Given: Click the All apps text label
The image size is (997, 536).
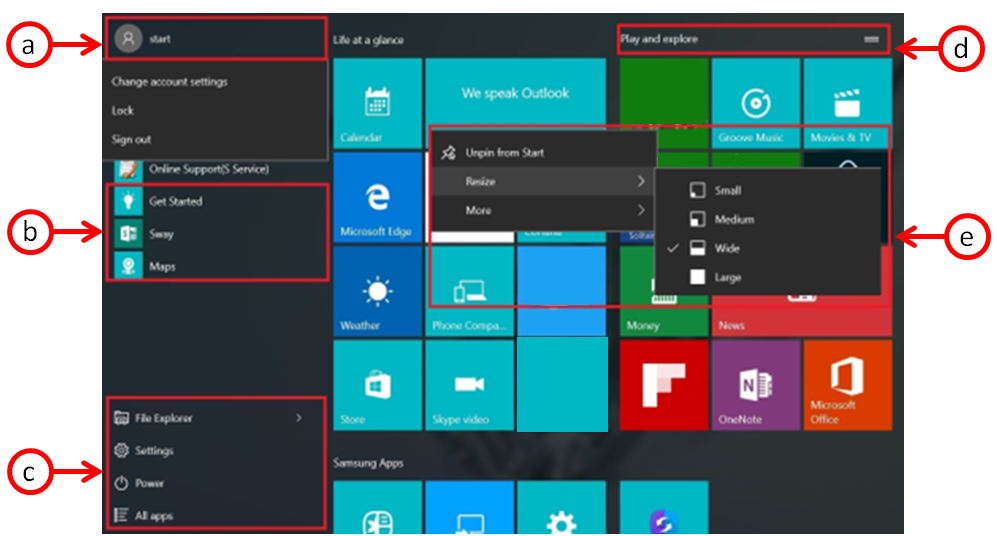Looking at the screenshot, I should (154, 516).
